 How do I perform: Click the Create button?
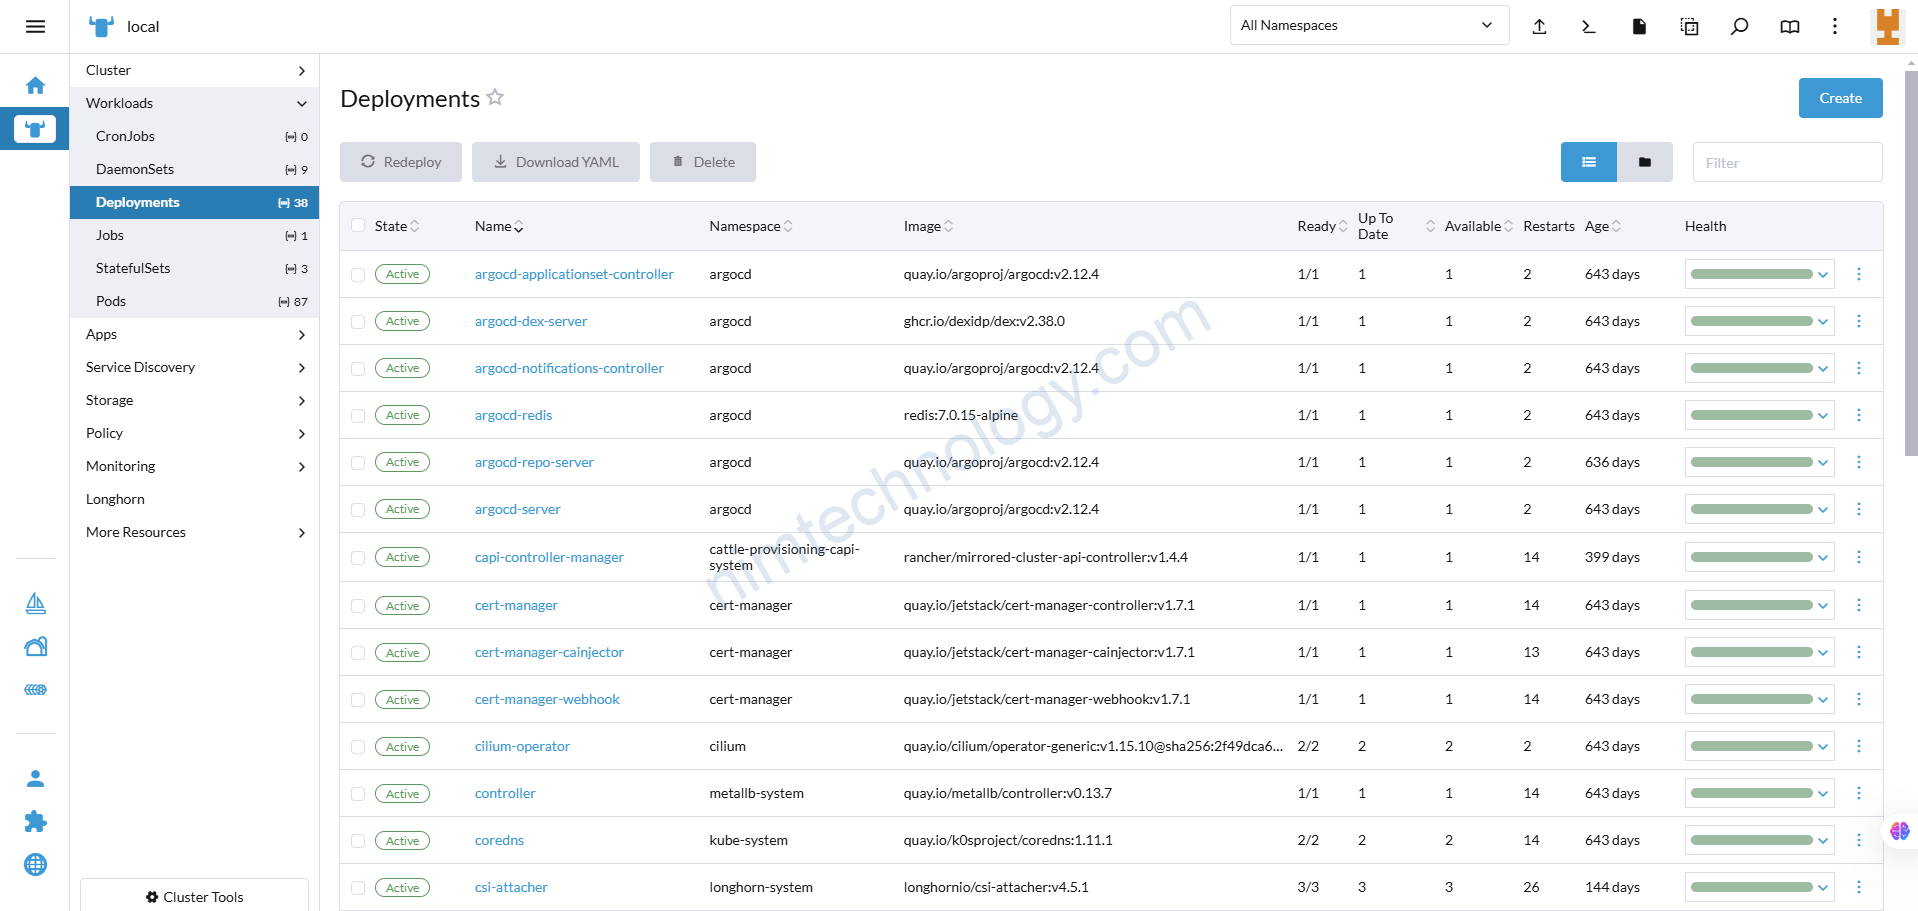point(1839,98)
